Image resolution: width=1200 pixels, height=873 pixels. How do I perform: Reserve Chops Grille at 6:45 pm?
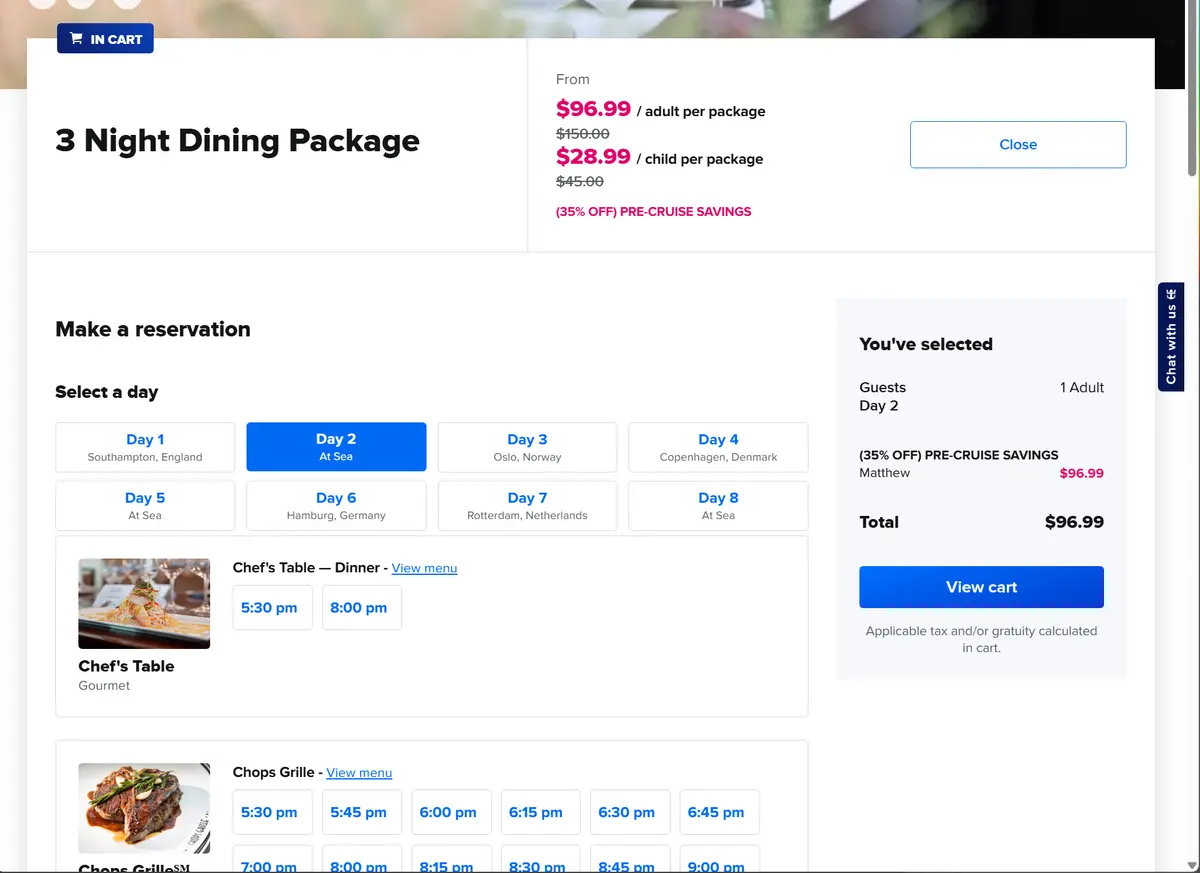[716, 812]
